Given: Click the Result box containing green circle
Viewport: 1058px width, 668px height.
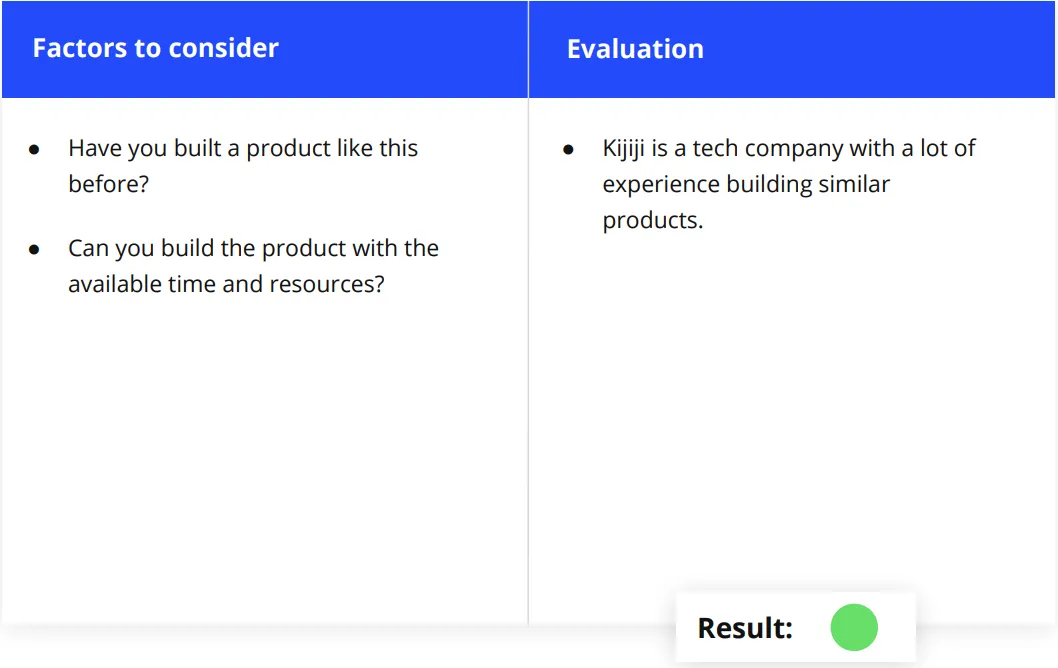Looking at the screenshot, I should (796, 628).
